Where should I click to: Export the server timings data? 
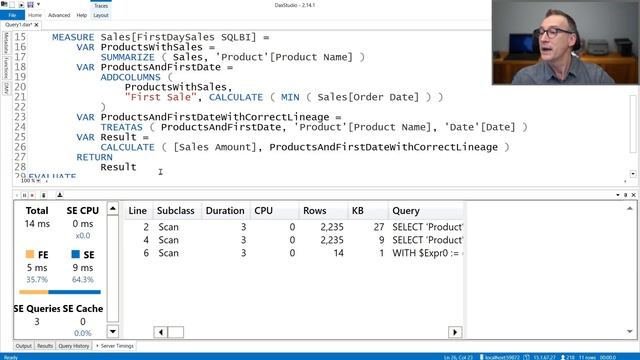tap(60, 195)
